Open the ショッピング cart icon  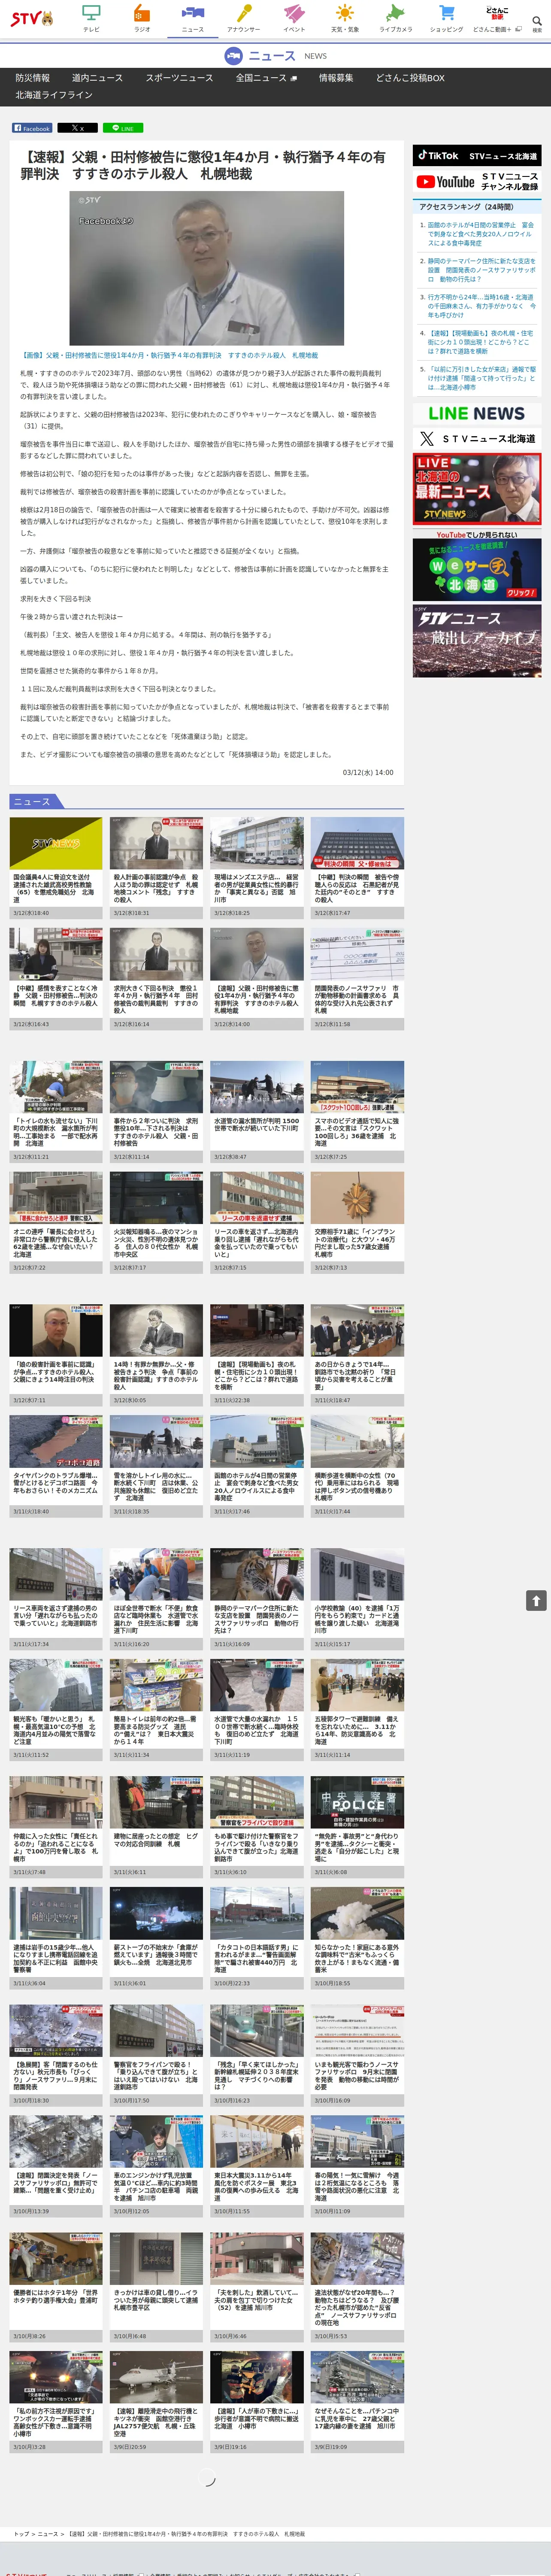pos(447,18)
